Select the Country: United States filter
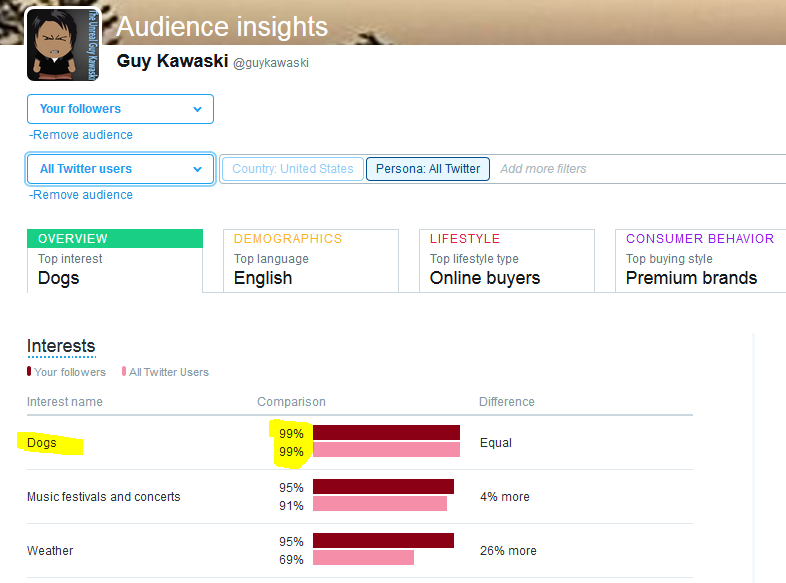This screenshot has width=786, height=583. pos(293,169)
